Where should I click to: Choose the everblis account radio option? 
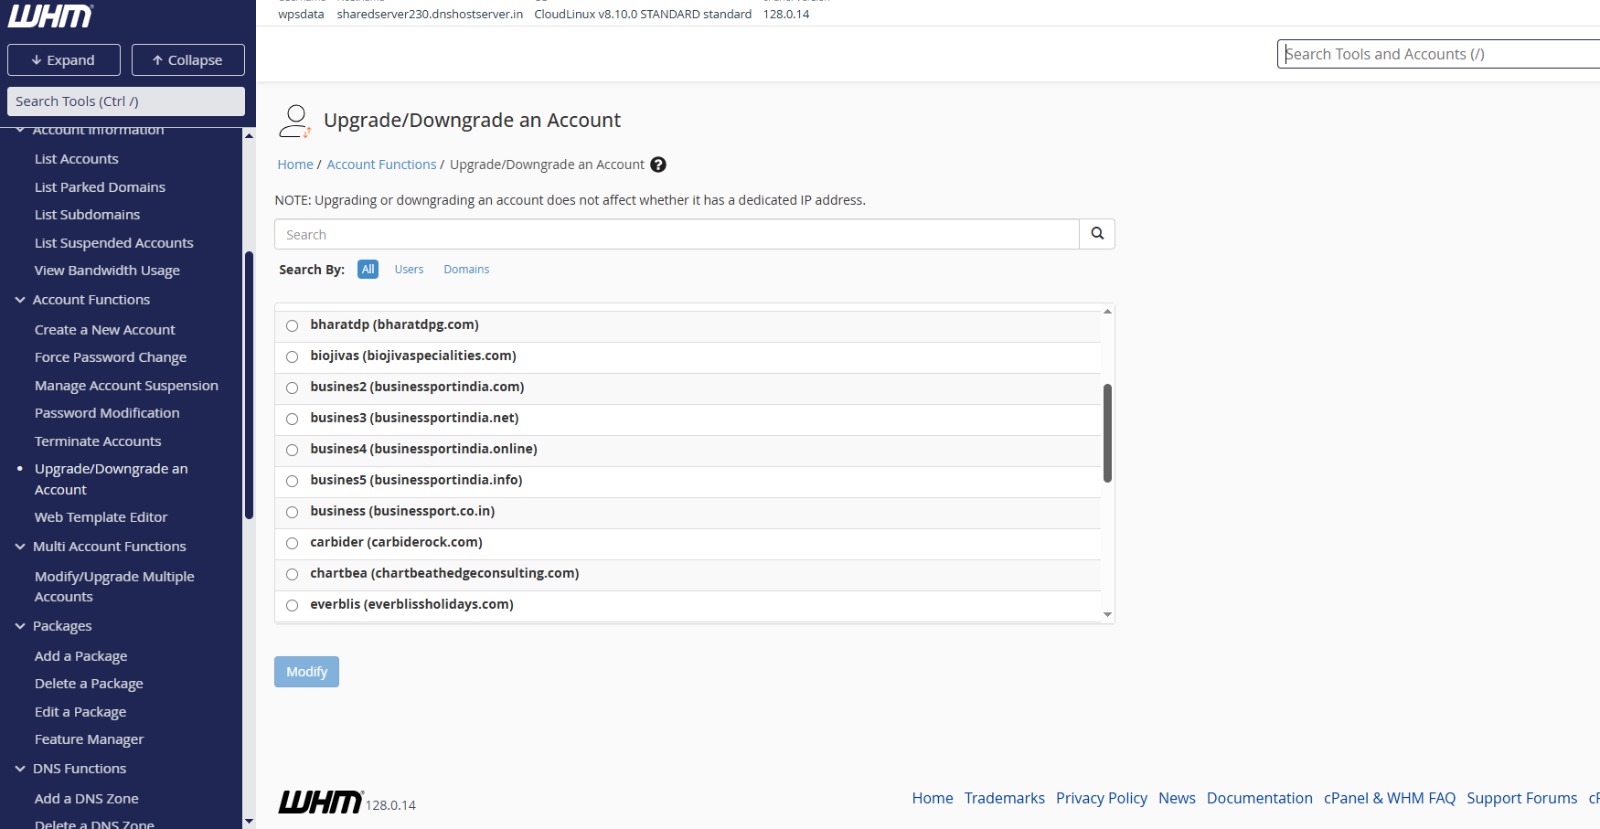[x=292, y=605]
